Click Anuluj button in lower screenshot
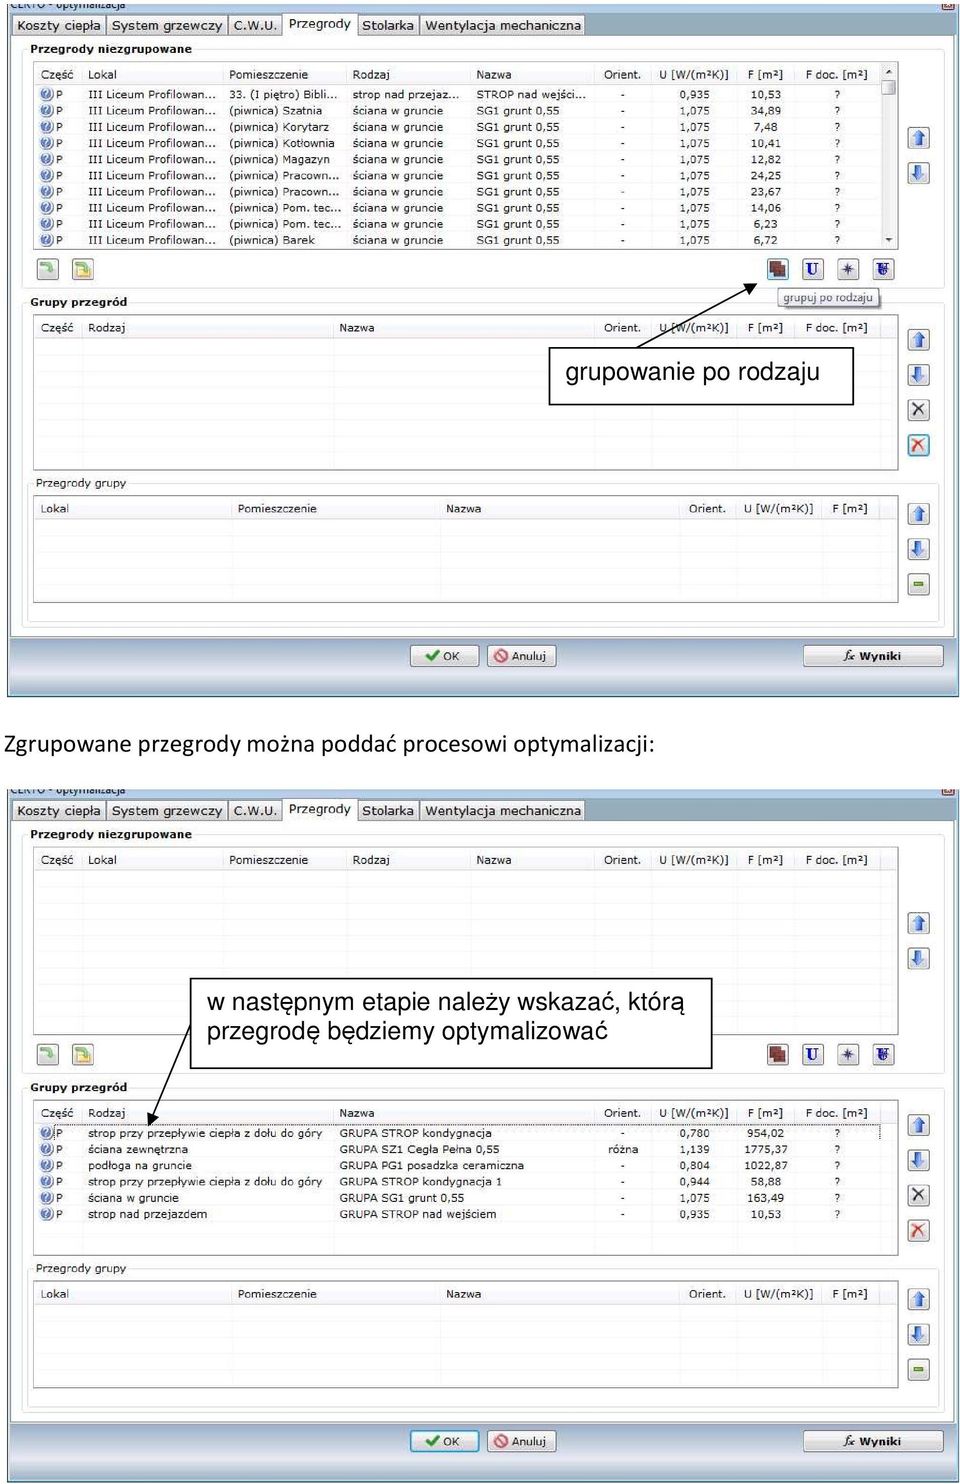Viewport: 960px width, 1484px height. tap(522, 1441)
